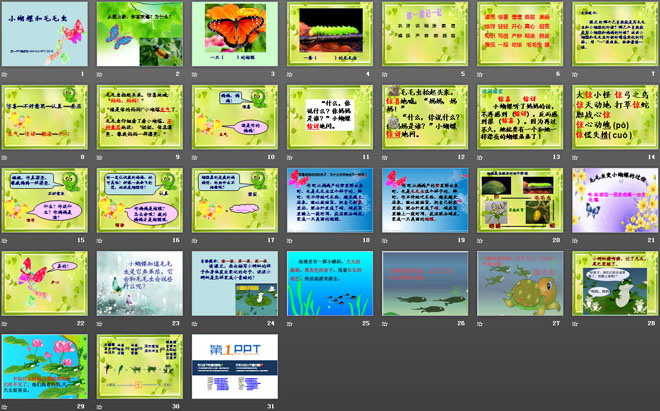Select slide 3 orange butterfly photo
This screenshot has width=660, height=411.
[x=235, y=34]
